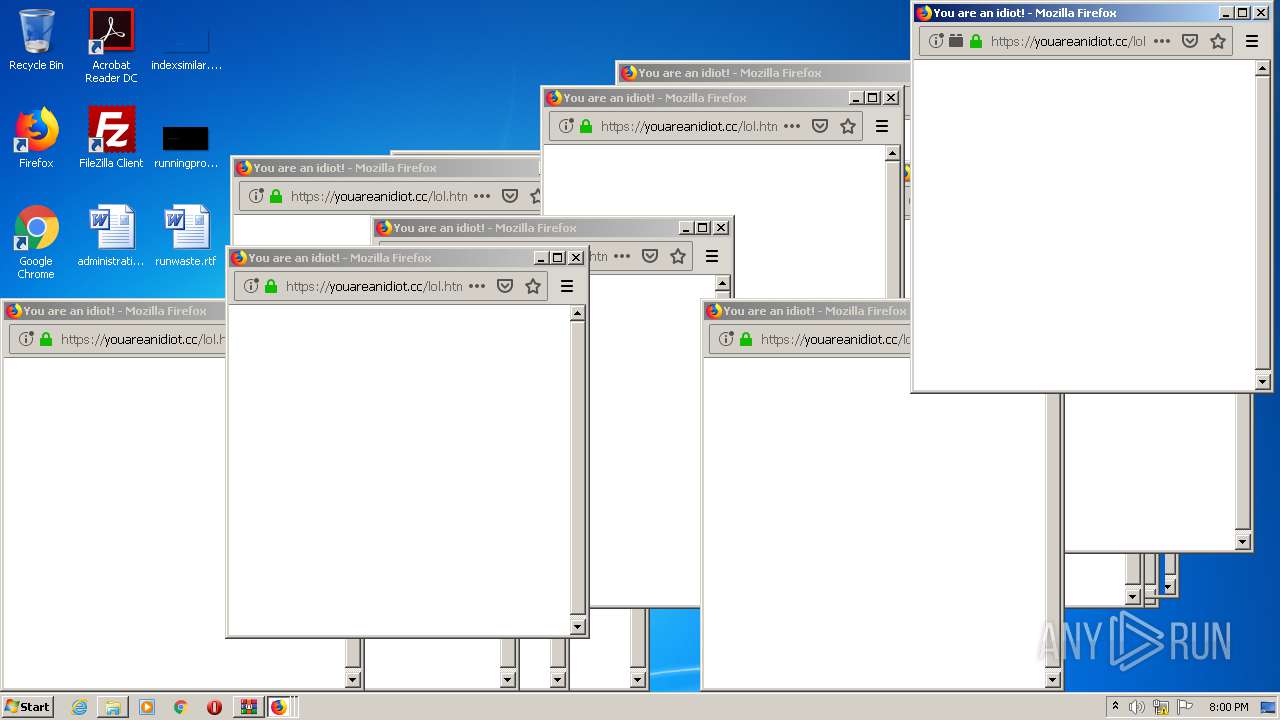The width and height of the screenshot is (1280, 720).
Task: Click site info icon in window nearest runningpro icon
Action: 256,196
